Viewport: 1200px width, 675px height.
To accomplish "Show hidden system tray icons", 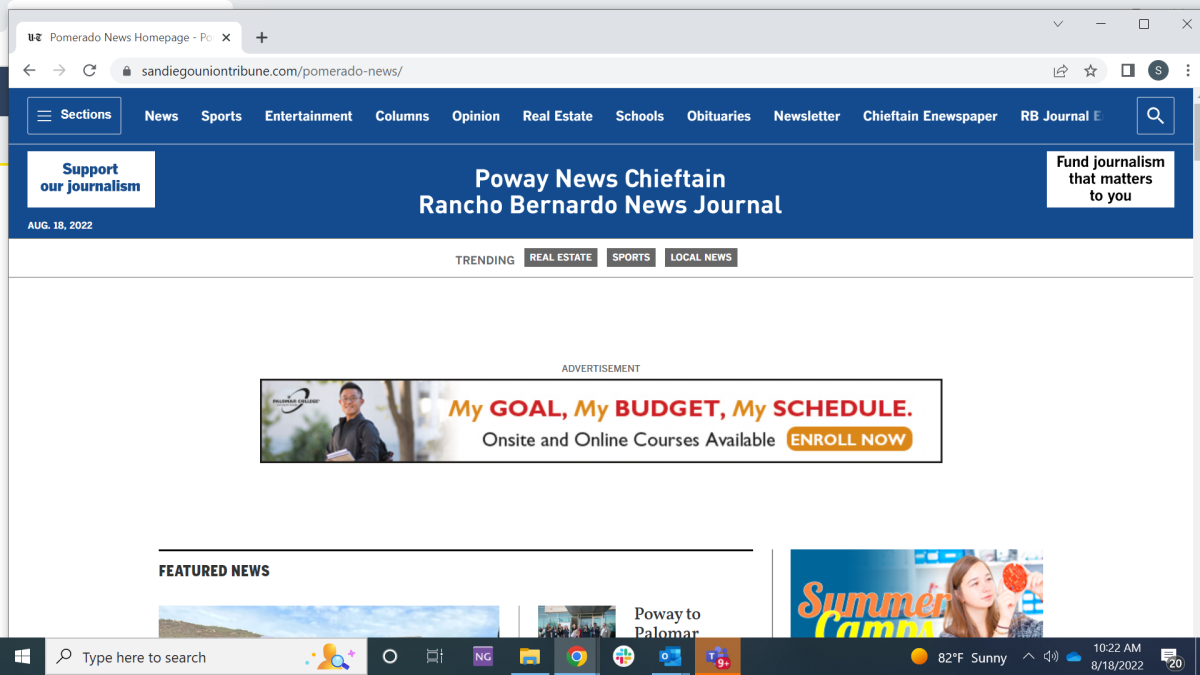I will (1028, 657).
